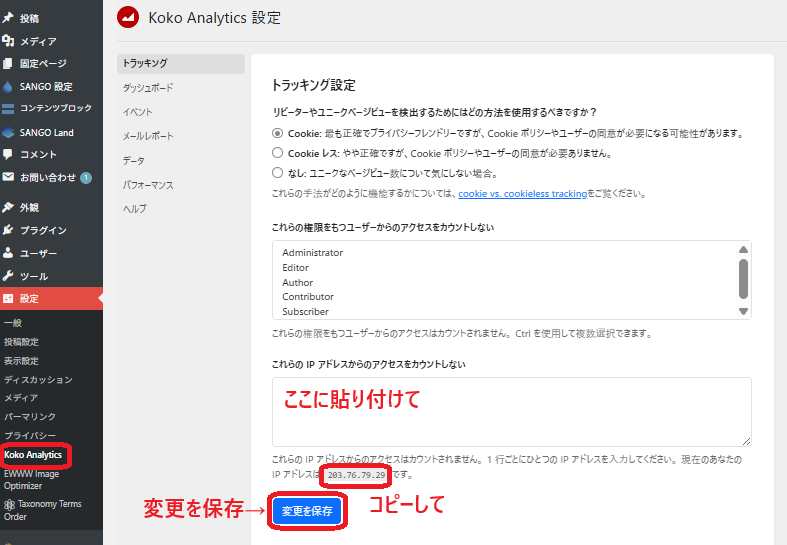Select the なし tracking radio option
The height and width of the screenshot is (545, 787).
click(x=279, y=172)
